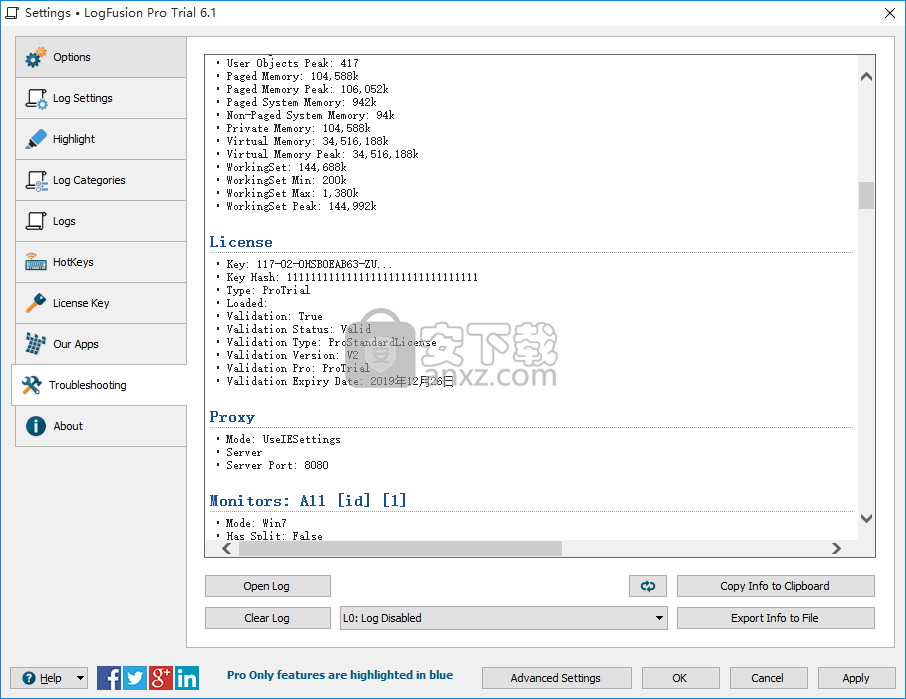The image size is (906, 699).
Task: Click the Apply button
Action: click(856, 678)
